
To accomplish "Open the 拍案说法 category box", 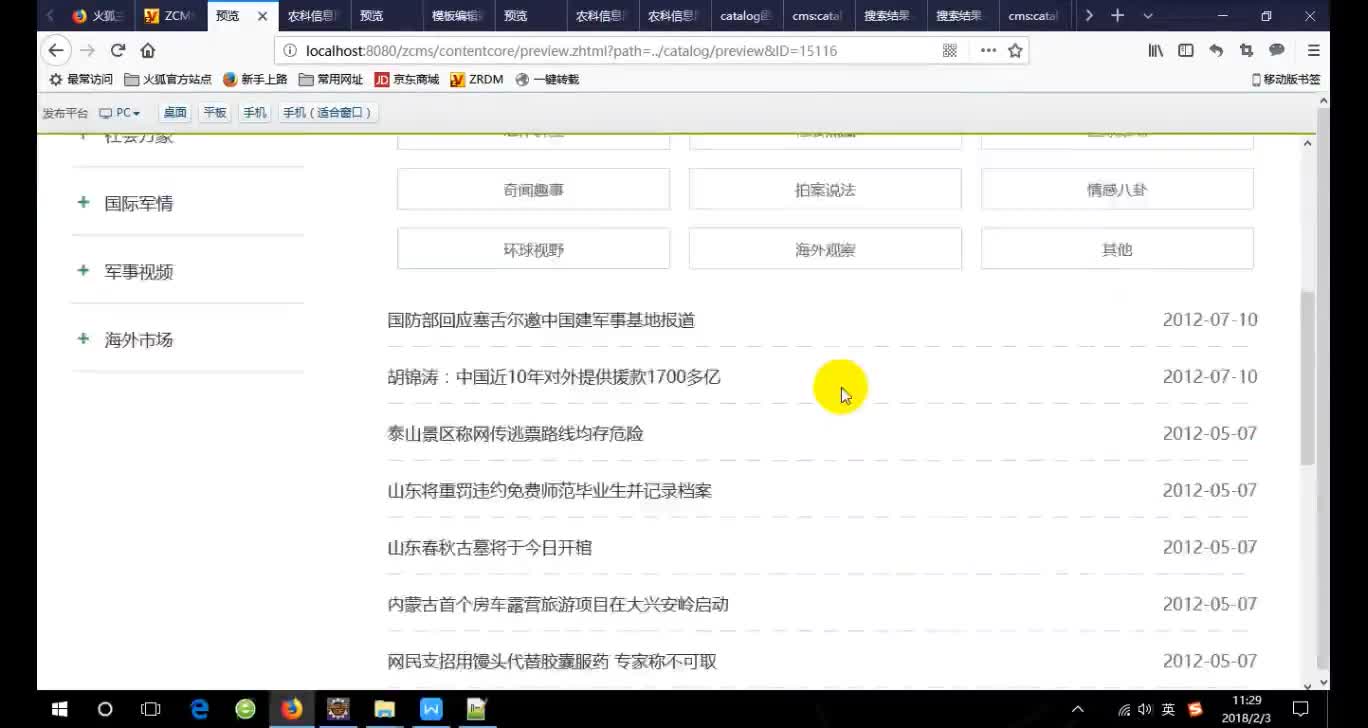I will click(x=825, y=189).
